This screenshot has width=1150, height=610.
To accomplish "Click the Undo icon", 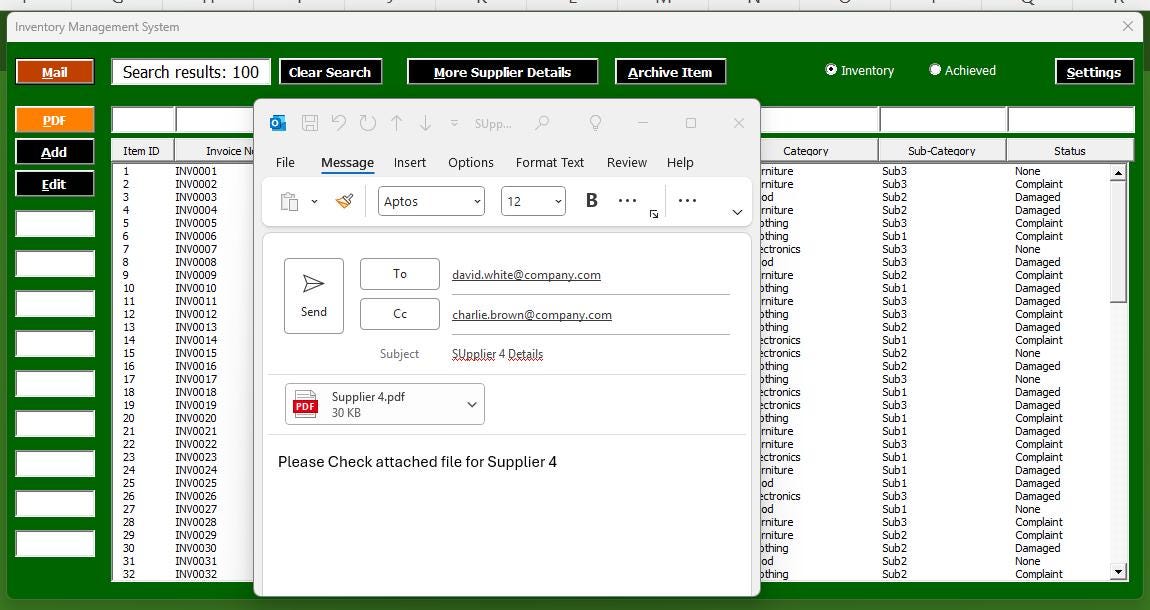I will (338, 122).
